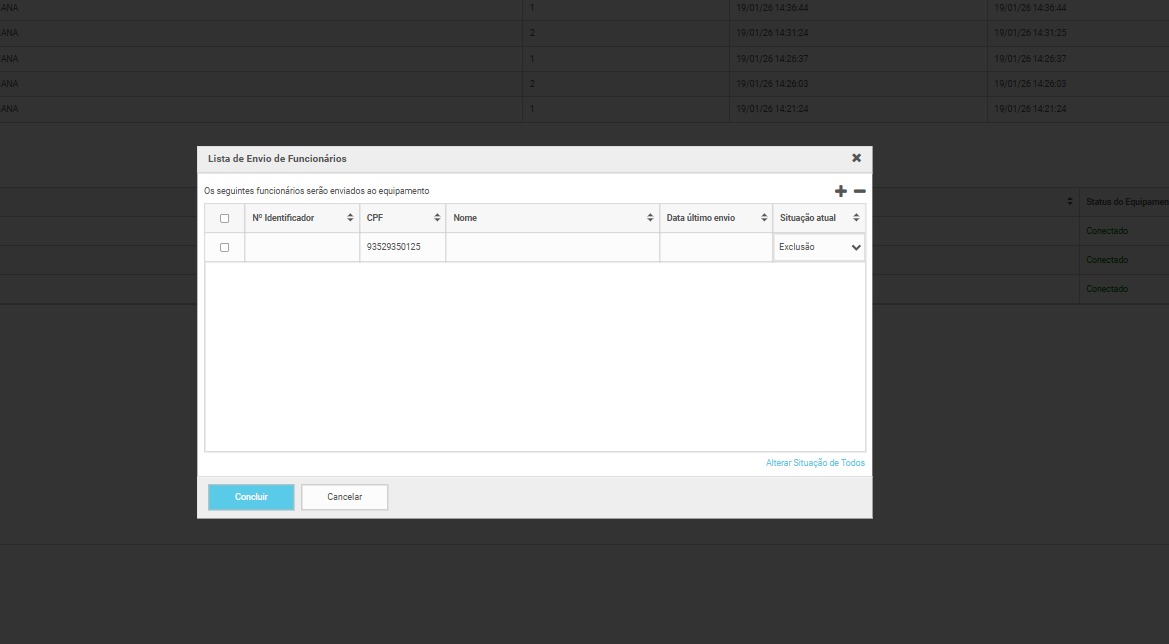The height and width of the screenshot is (644, 1169).
Task: Sort the Nome column using its arrows
Action: click(x=650, y=218)
